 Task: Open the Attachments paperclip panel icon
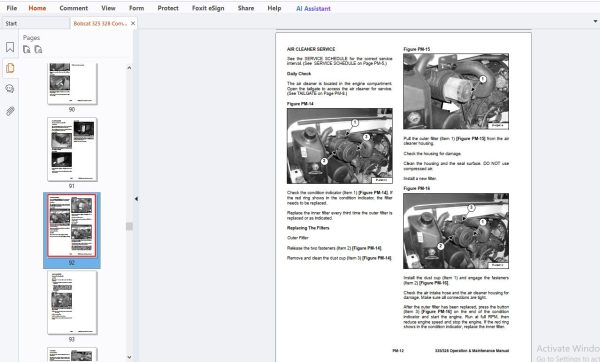(10, 111)
